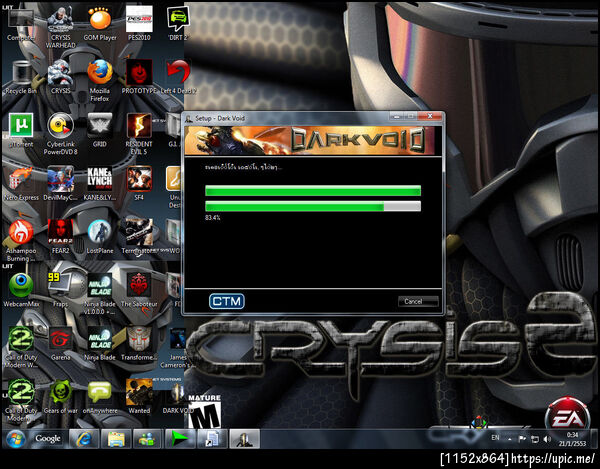Open the PES2010 shortcut

(139, 23)
